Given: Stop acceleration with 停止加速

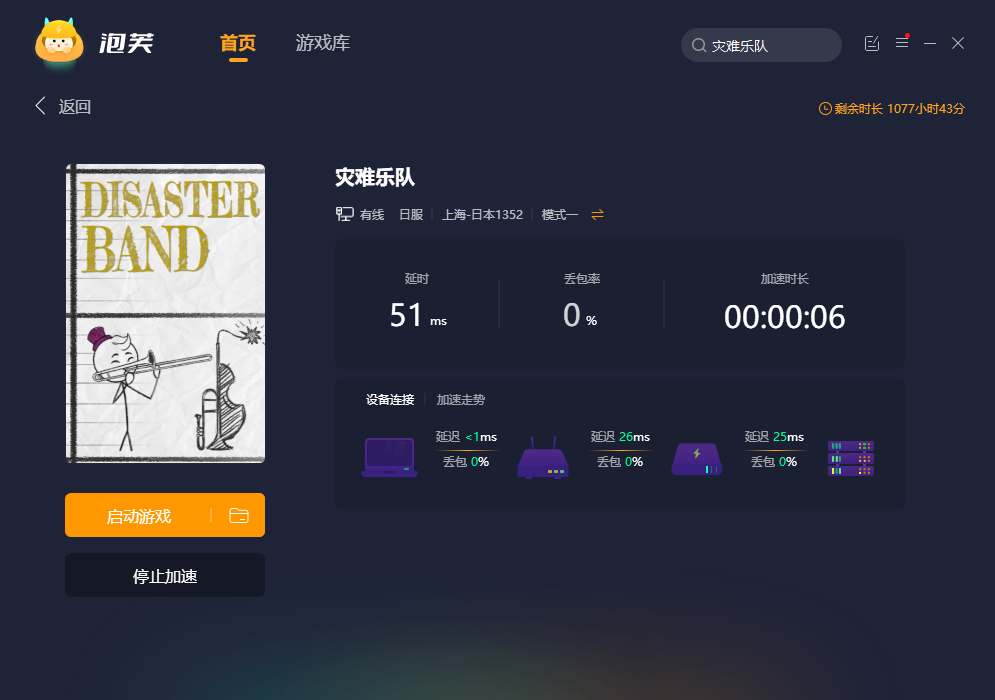Looking at the screenshot, I should pos(165,575).
